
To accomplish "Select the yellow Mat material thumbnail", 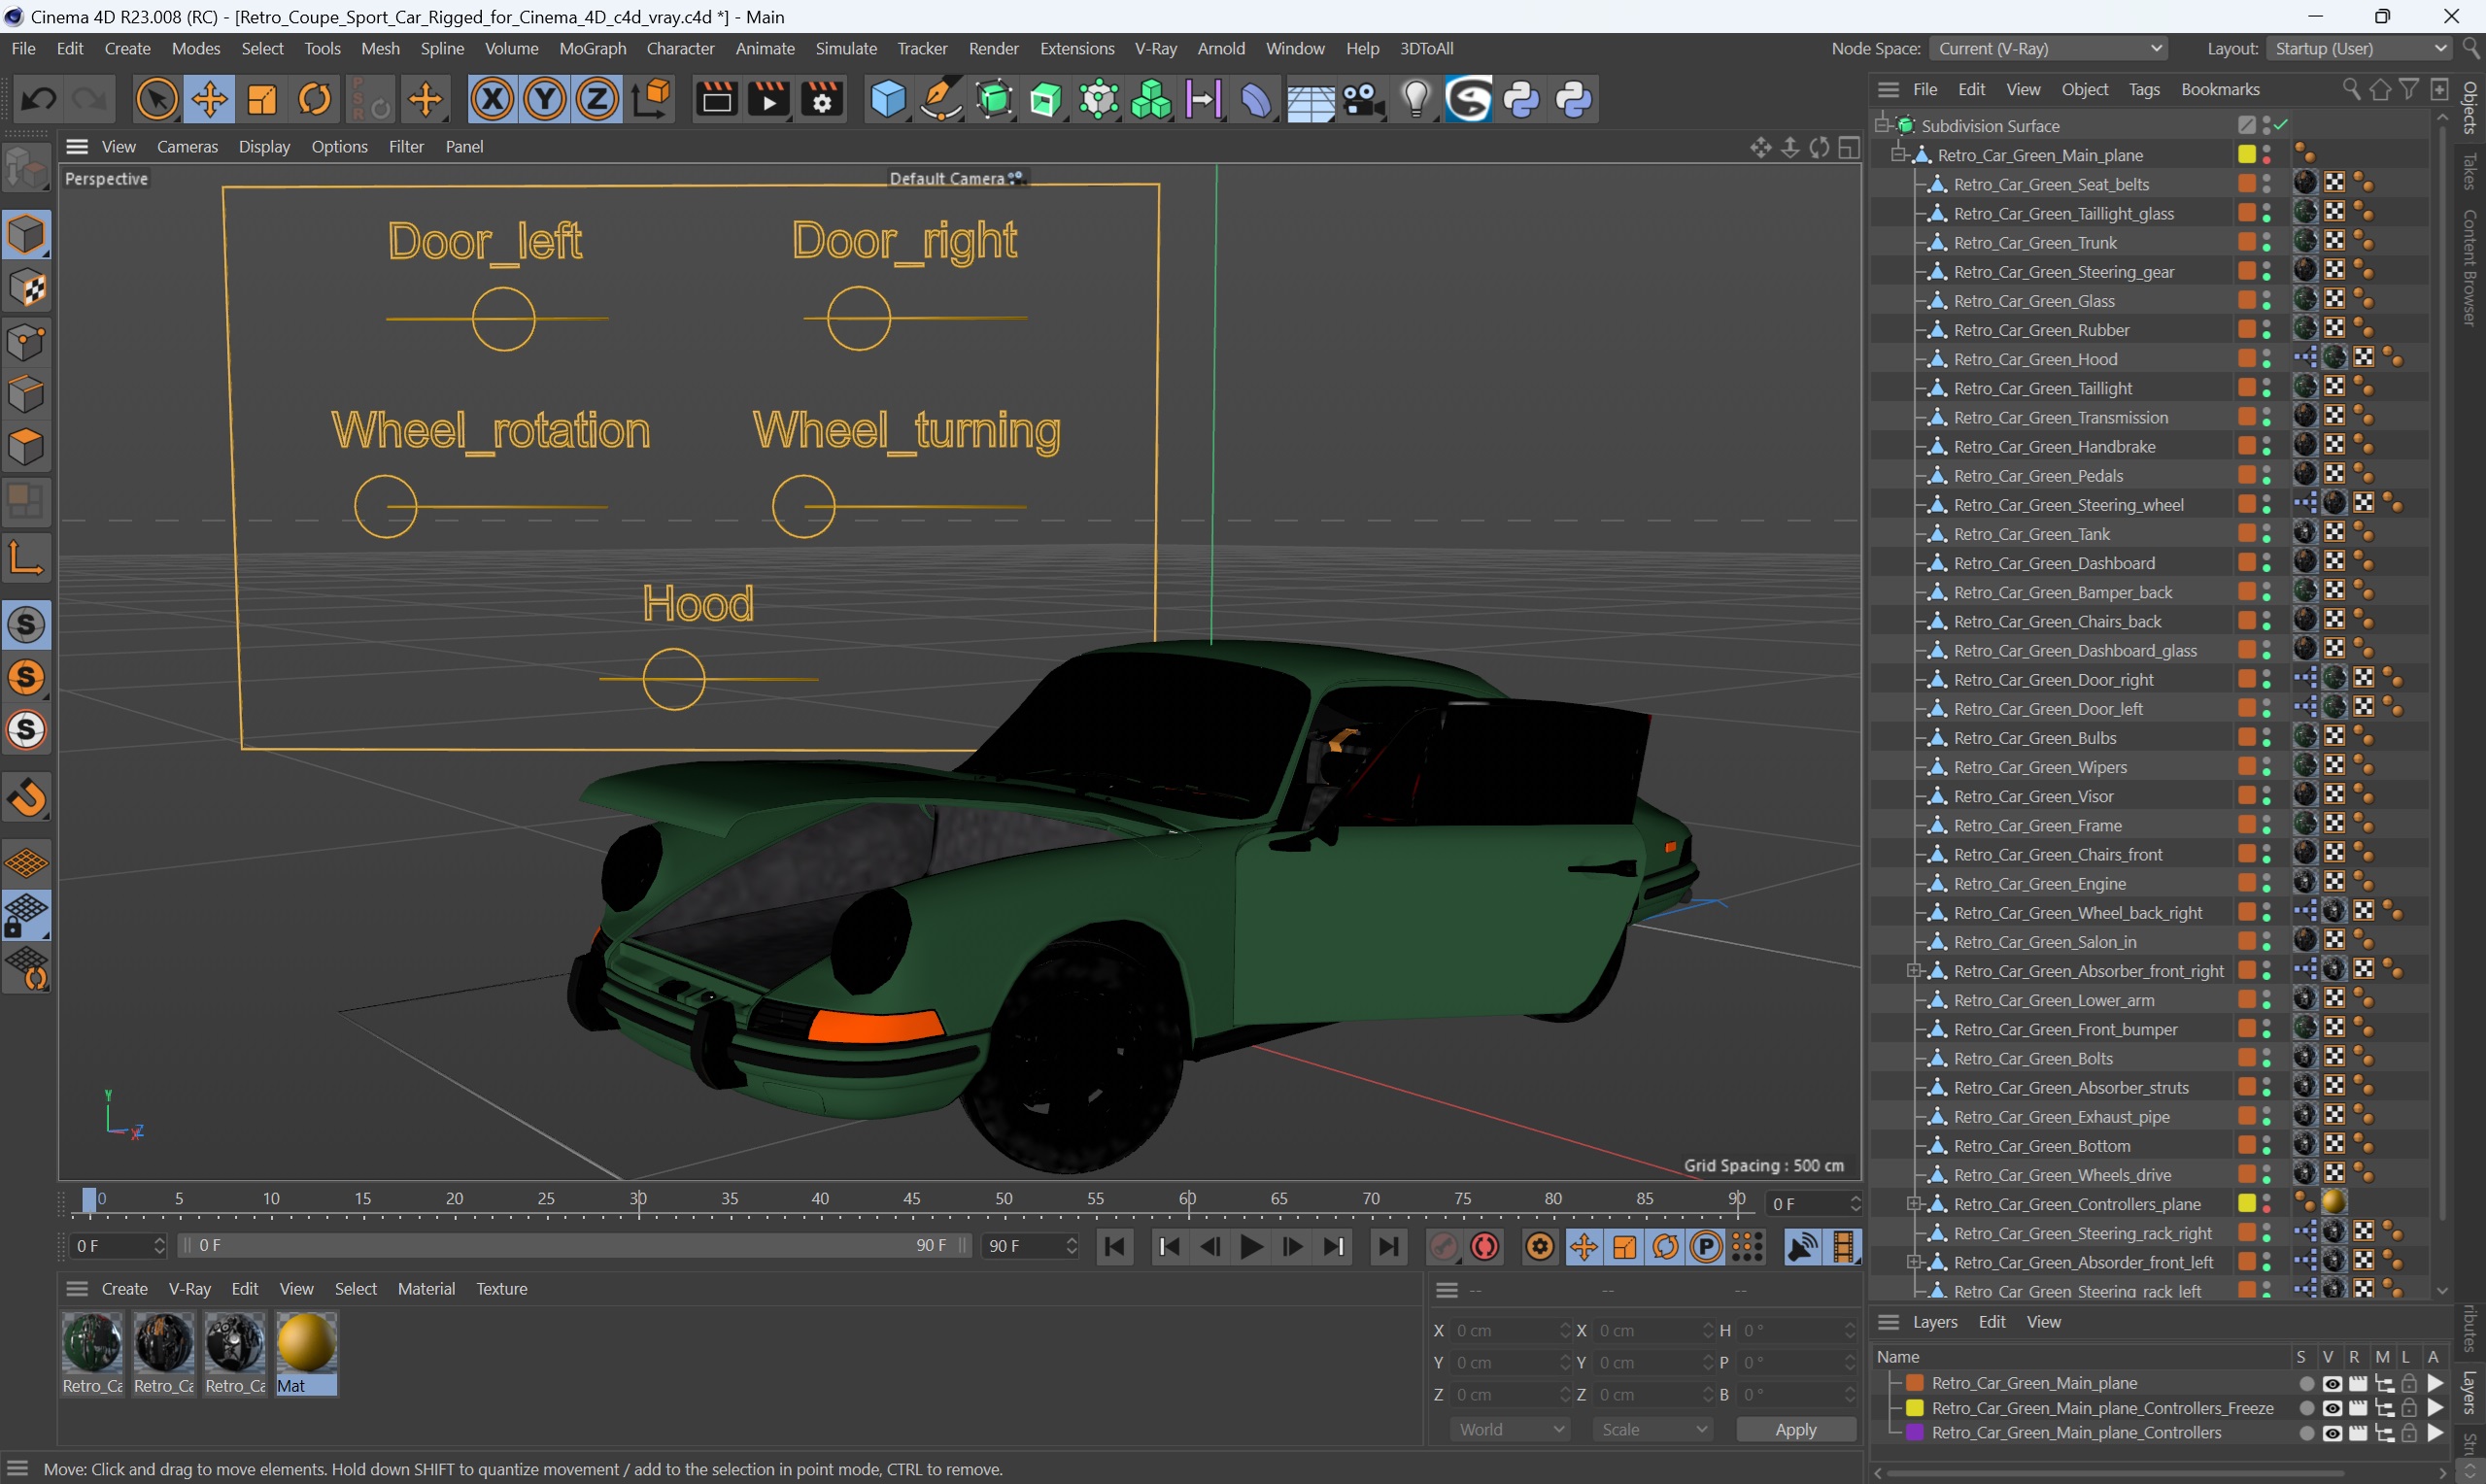I will tap(306, 1344).
